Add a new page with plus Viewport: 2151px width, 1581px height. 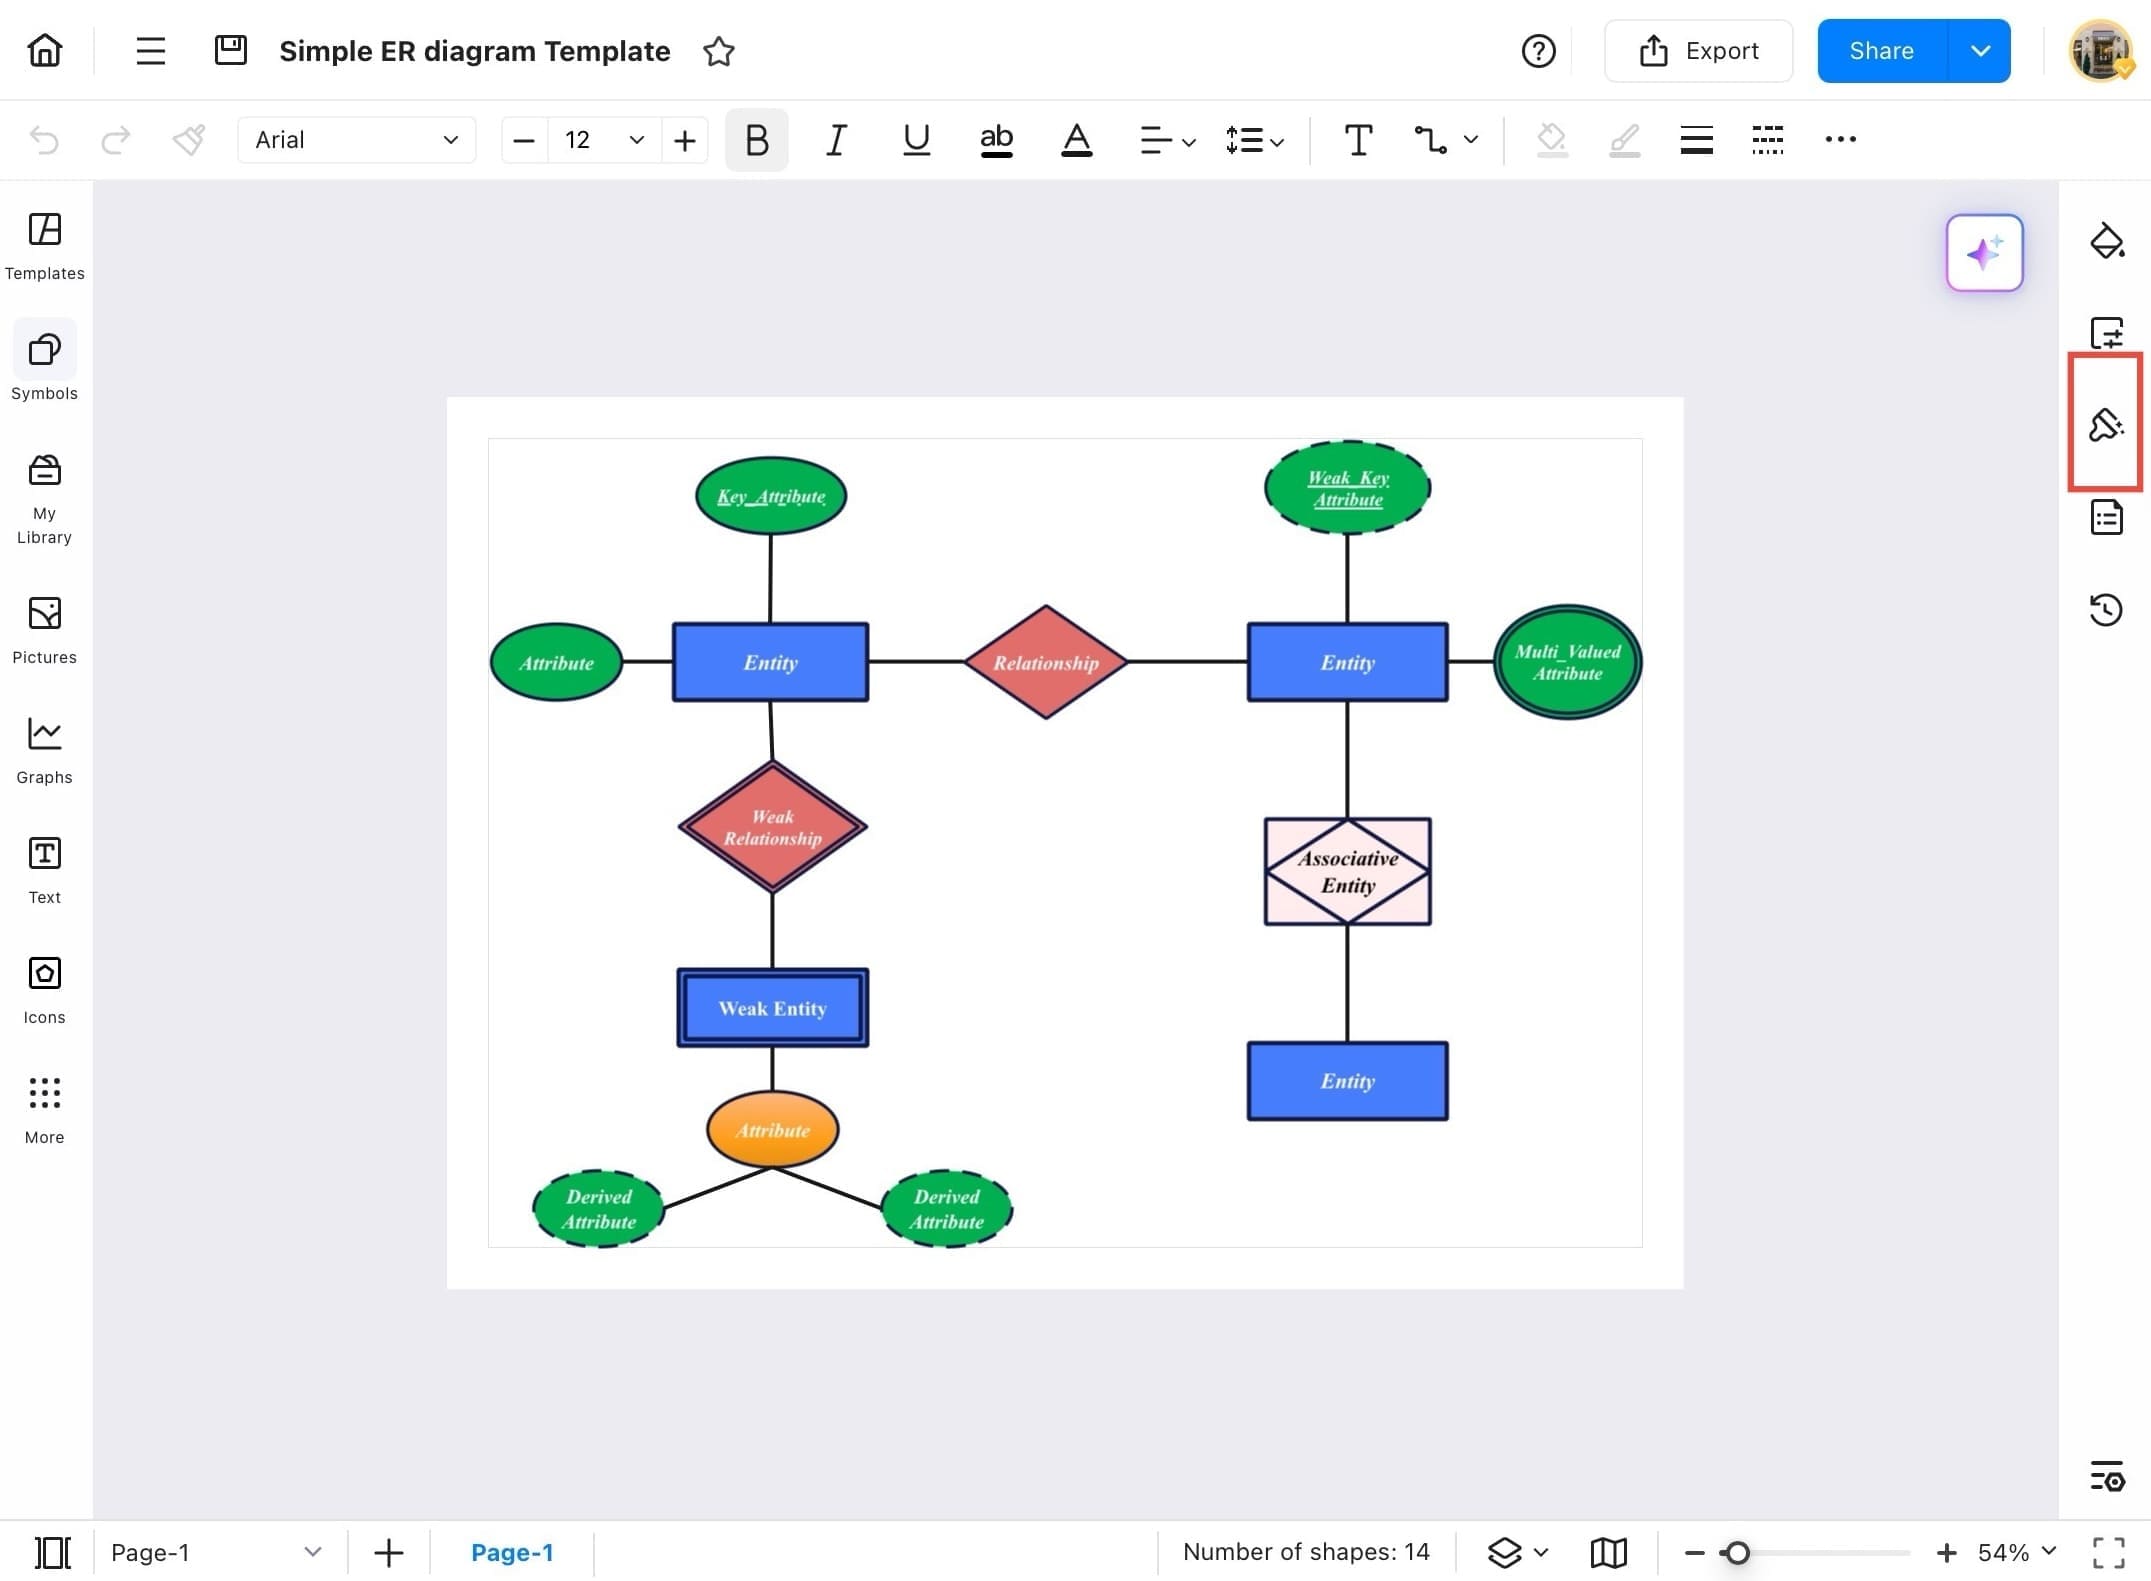389,1552
